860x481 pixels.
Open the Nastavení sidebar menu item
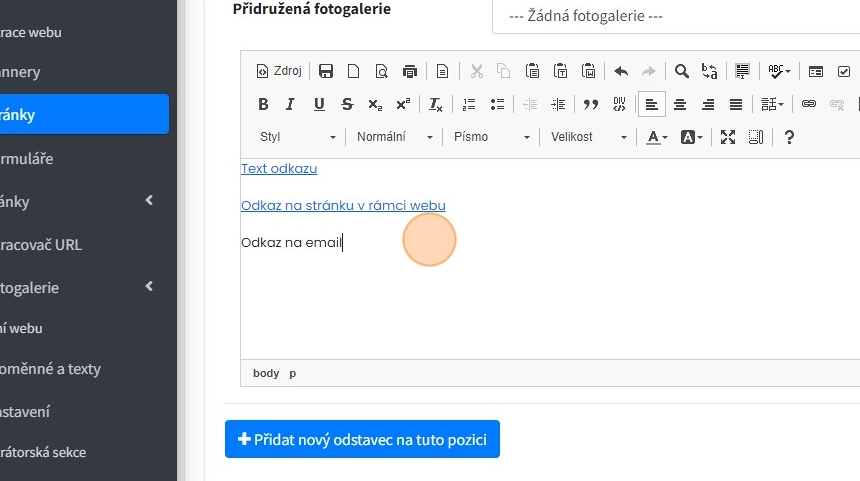pos(30,411)
